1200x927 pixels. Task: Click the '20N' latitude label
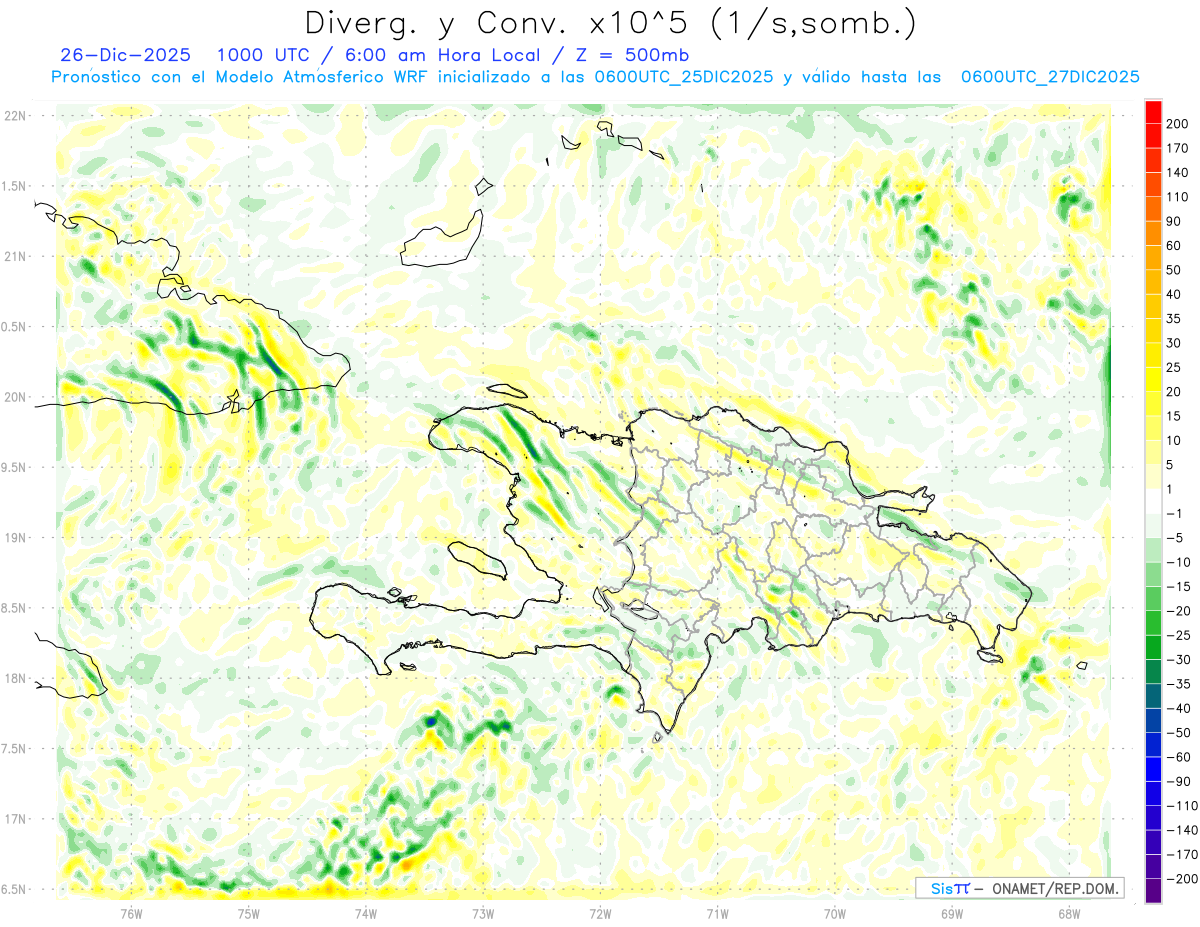[x=14, y=397]
